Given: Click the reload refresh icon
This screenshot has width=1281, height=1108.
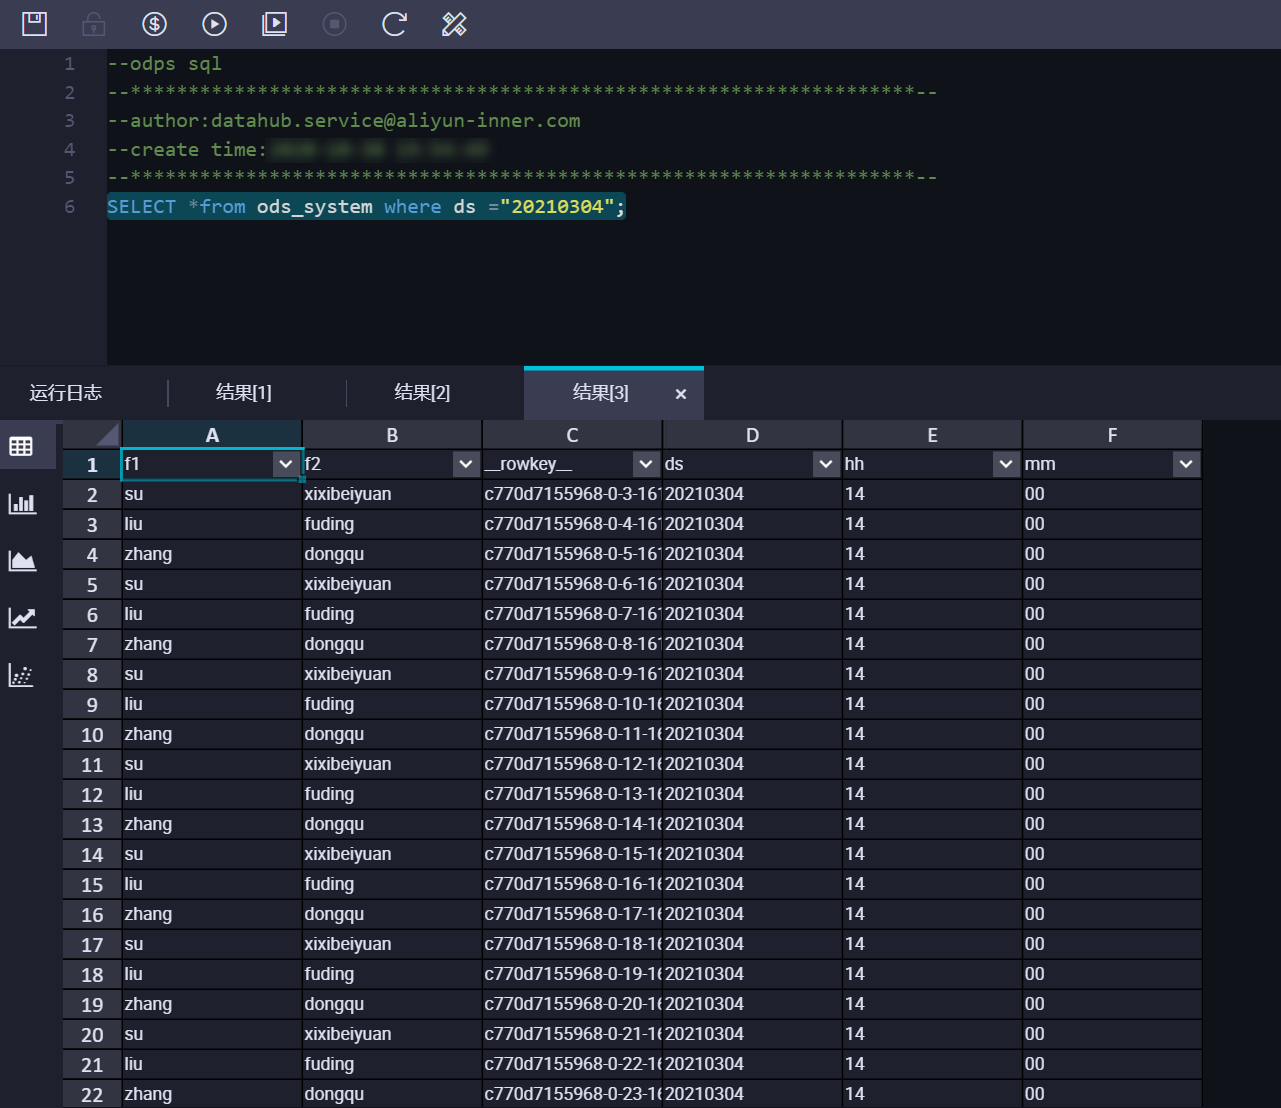Looking at the screenshot, I should (x=394, y=24).
